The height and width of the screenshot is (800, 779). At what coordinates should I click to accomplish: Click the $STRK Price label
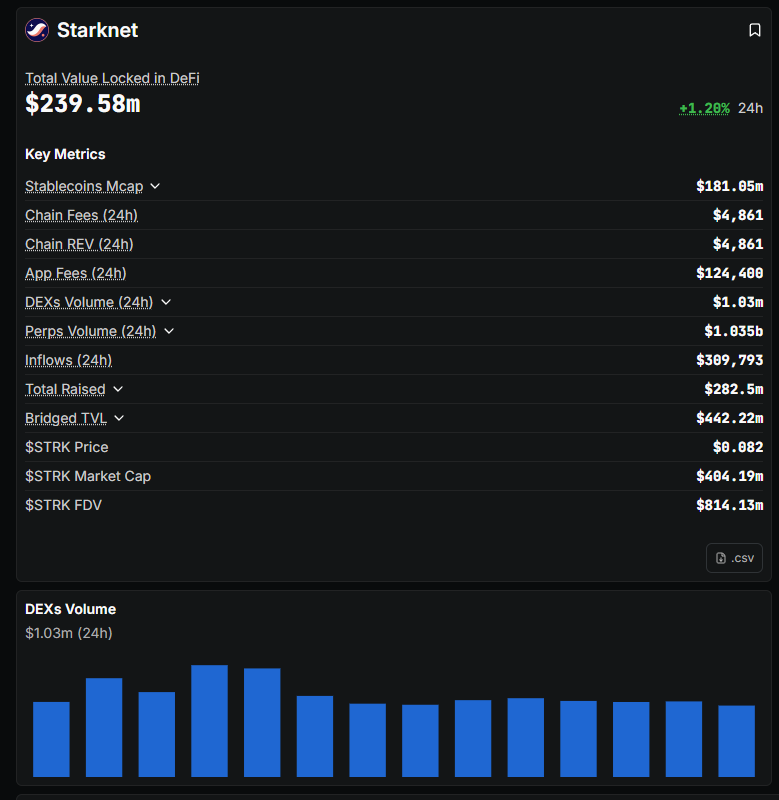(x=67, y=447)
